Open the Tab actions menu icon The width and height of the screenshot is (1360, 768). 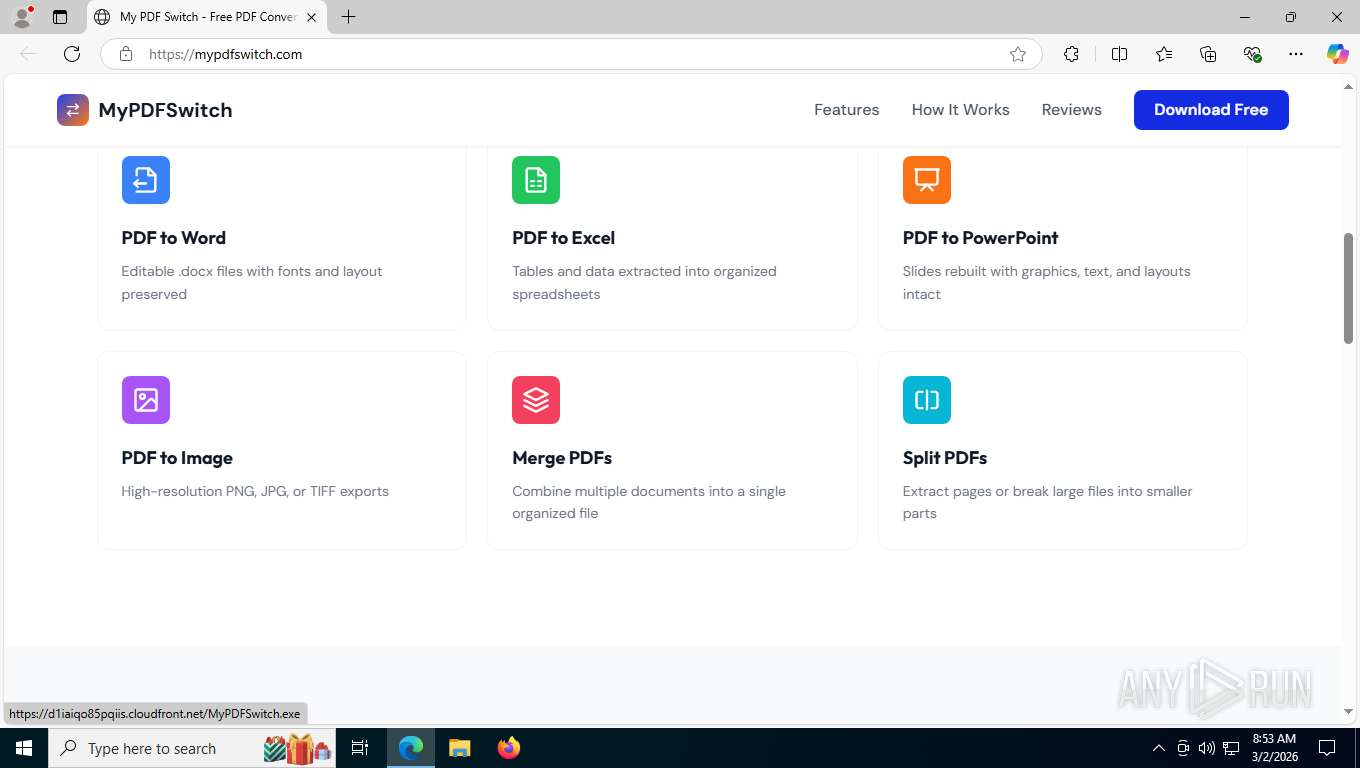[x=60, y=17]
